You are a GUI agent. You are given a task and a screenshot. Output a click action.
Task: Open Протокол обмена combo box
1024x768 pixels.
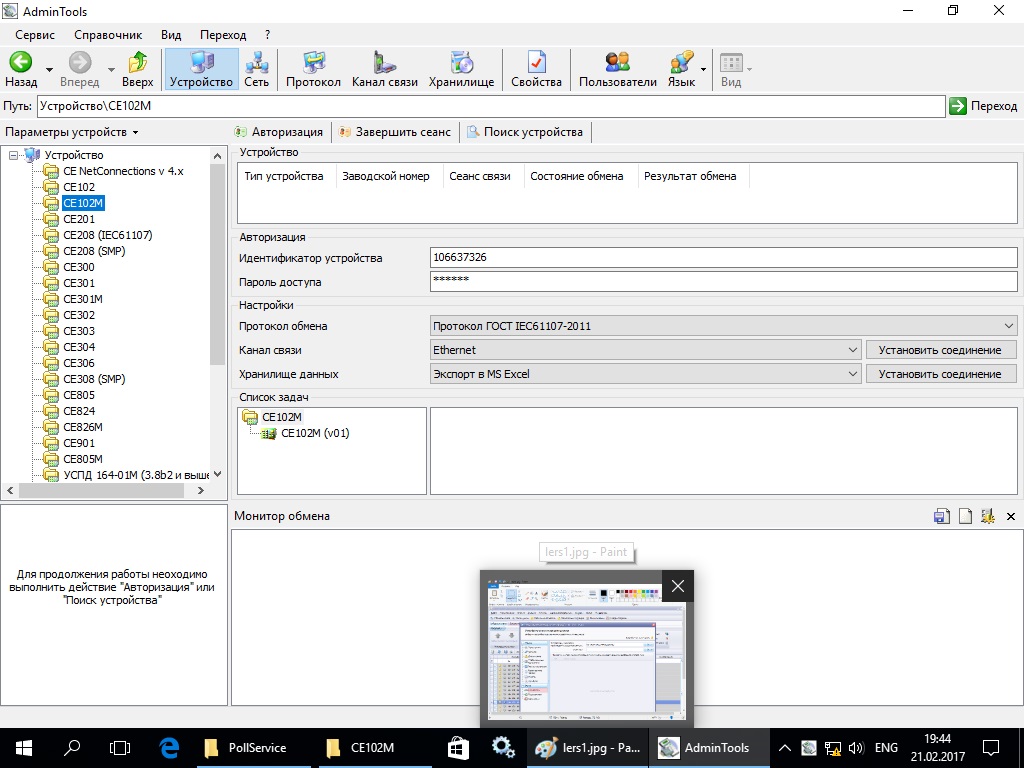[724, 326]
